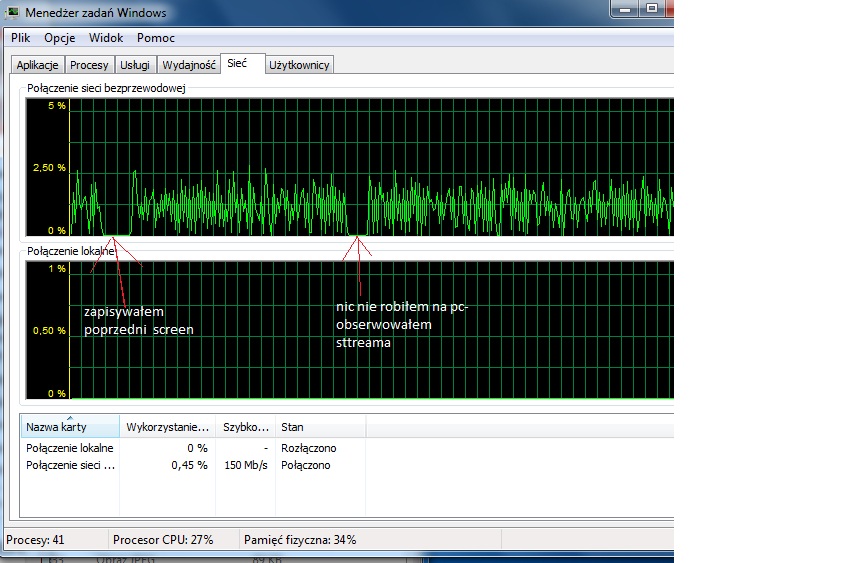The height and width of the screenshot is (563, 864).
Task: Switch to the Aplikacje tab
Action: point(37,65)
